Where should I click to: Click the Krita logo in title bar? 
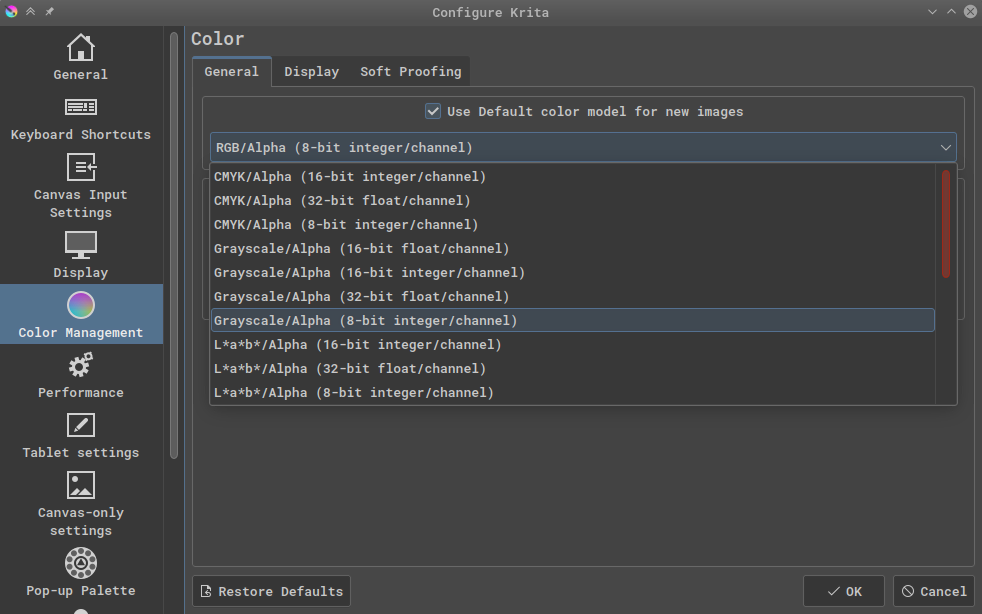(11, 11)
